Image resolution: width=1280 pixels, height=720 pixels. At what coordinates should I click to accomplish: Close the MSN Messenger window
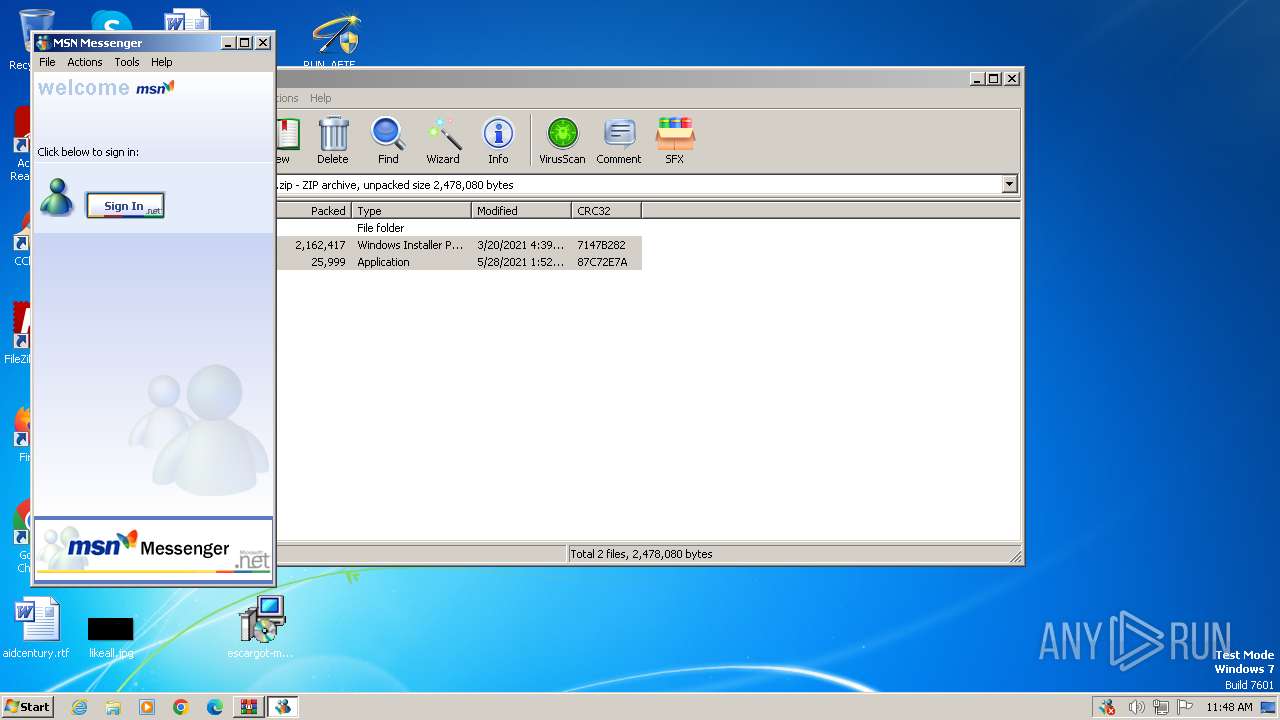[x=263, y=43]
